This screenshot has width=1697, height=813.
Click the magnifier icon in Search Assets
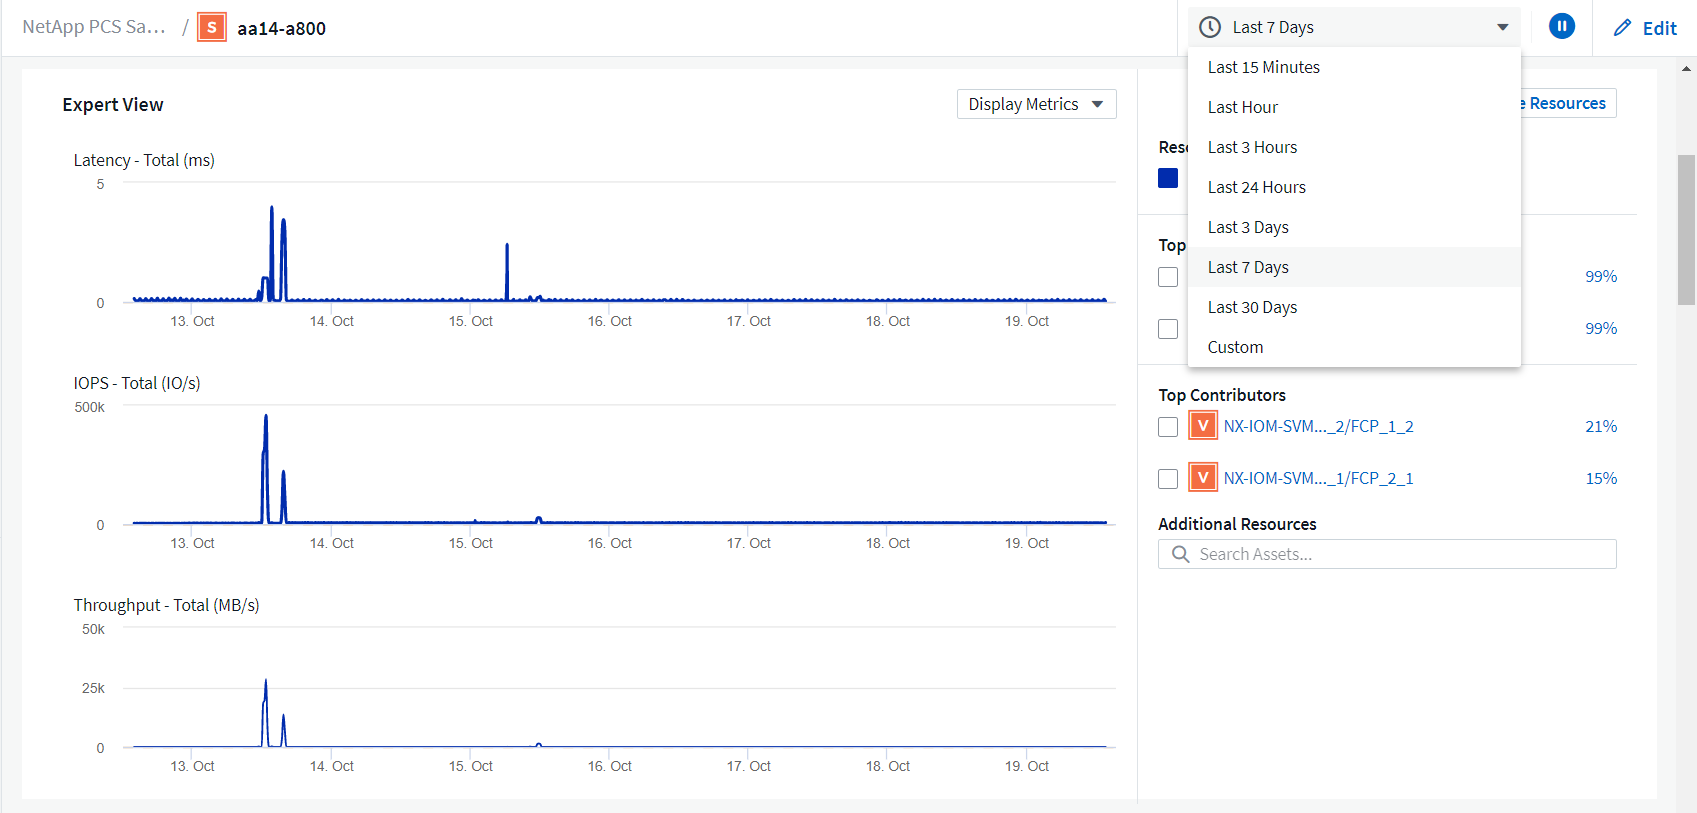[1180, 554]
